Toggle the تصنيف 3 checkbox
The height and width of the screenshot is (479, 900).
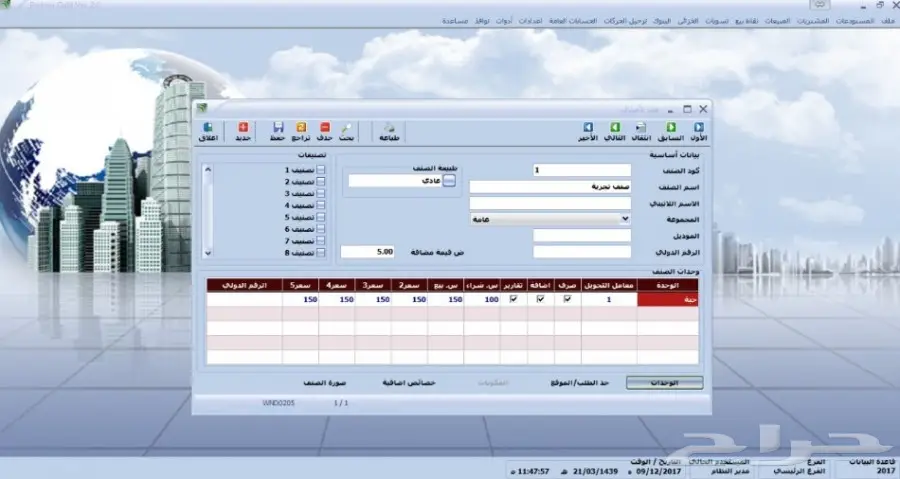[x=320, y=193]
